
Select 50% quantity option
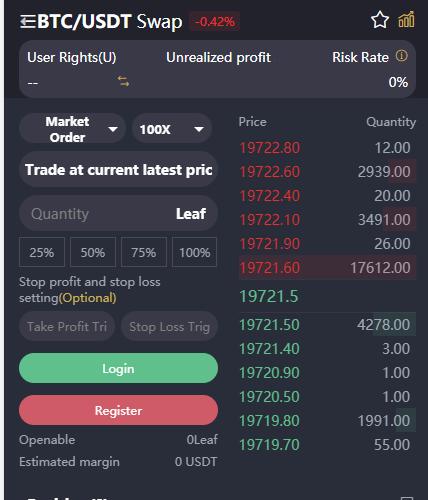click(93, 252)
